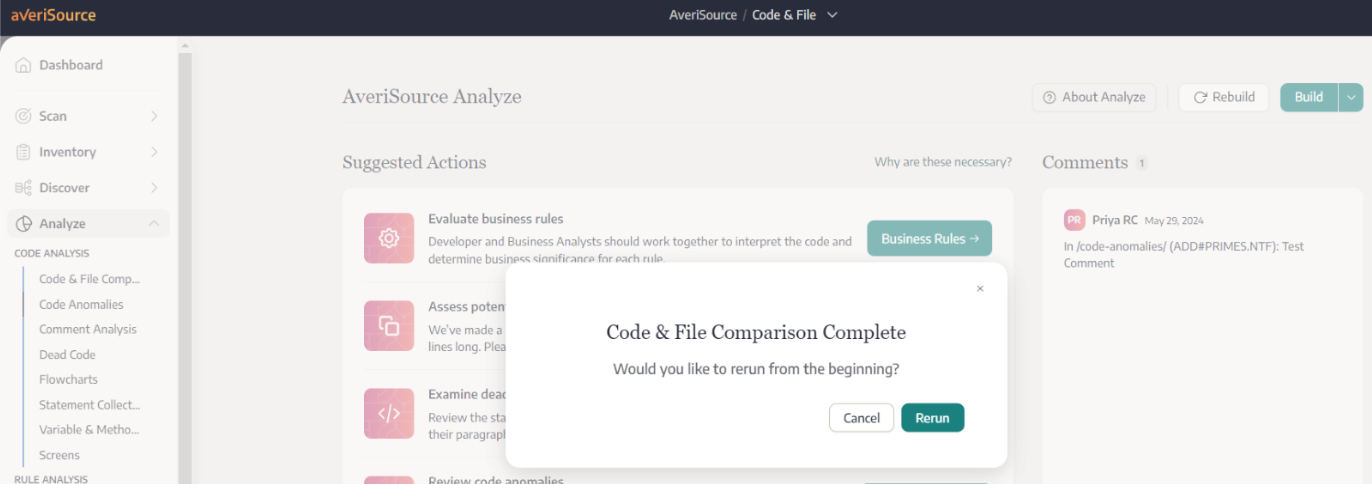
Task: Expand the Scan section chevron
Action: [x=154, y=116]
